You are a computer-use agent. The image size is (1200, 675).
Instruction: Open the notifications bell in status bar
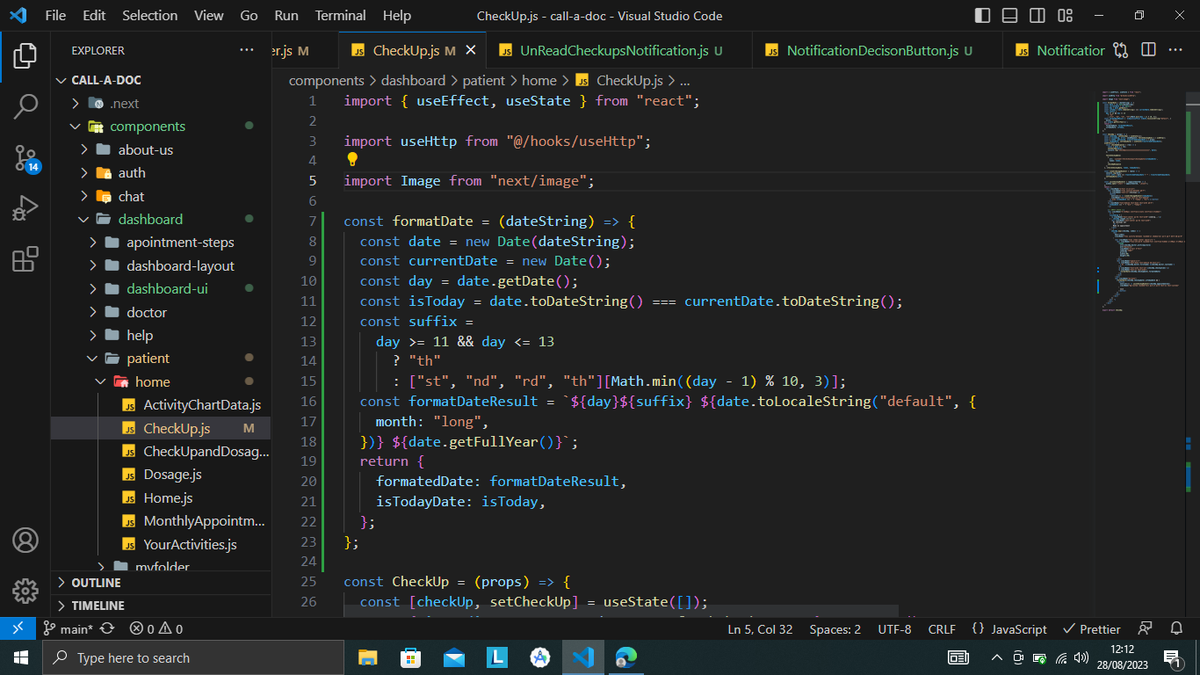click(x=1177, y=629)
